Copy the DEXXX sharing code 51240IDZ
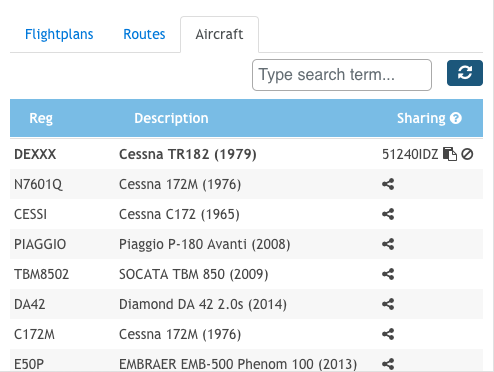The image size is (494, 372). tap(450, 154)
